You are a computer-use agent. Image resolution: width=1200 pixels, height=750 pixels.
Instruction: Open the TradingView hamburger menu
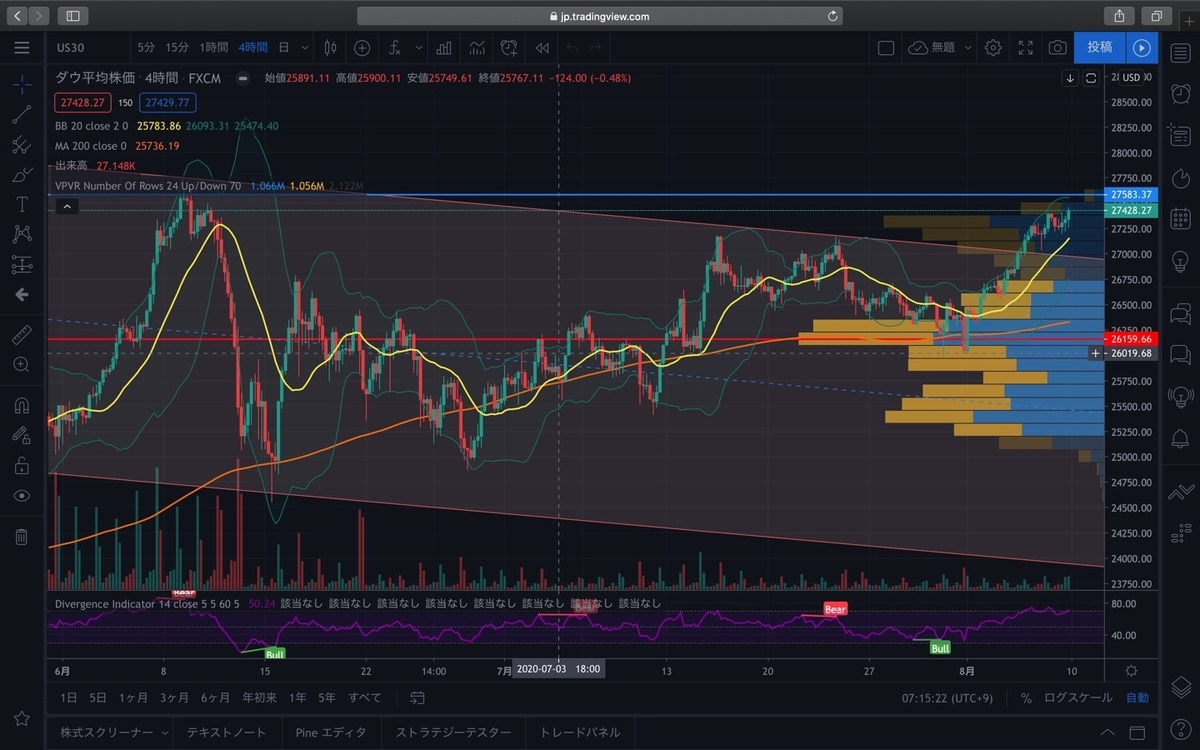[x=22, y=47]
